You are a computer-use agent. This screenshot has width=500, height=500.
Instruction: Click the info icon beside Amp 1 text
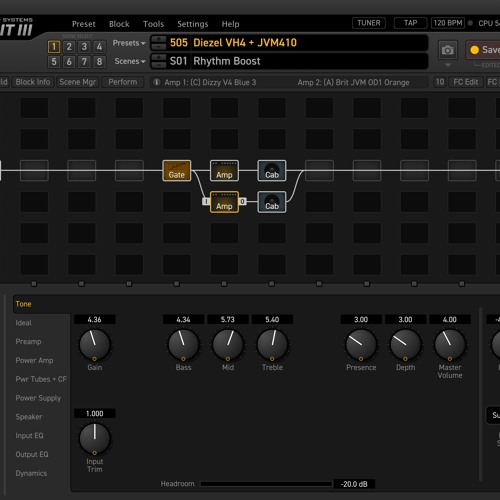pos(156,82)
